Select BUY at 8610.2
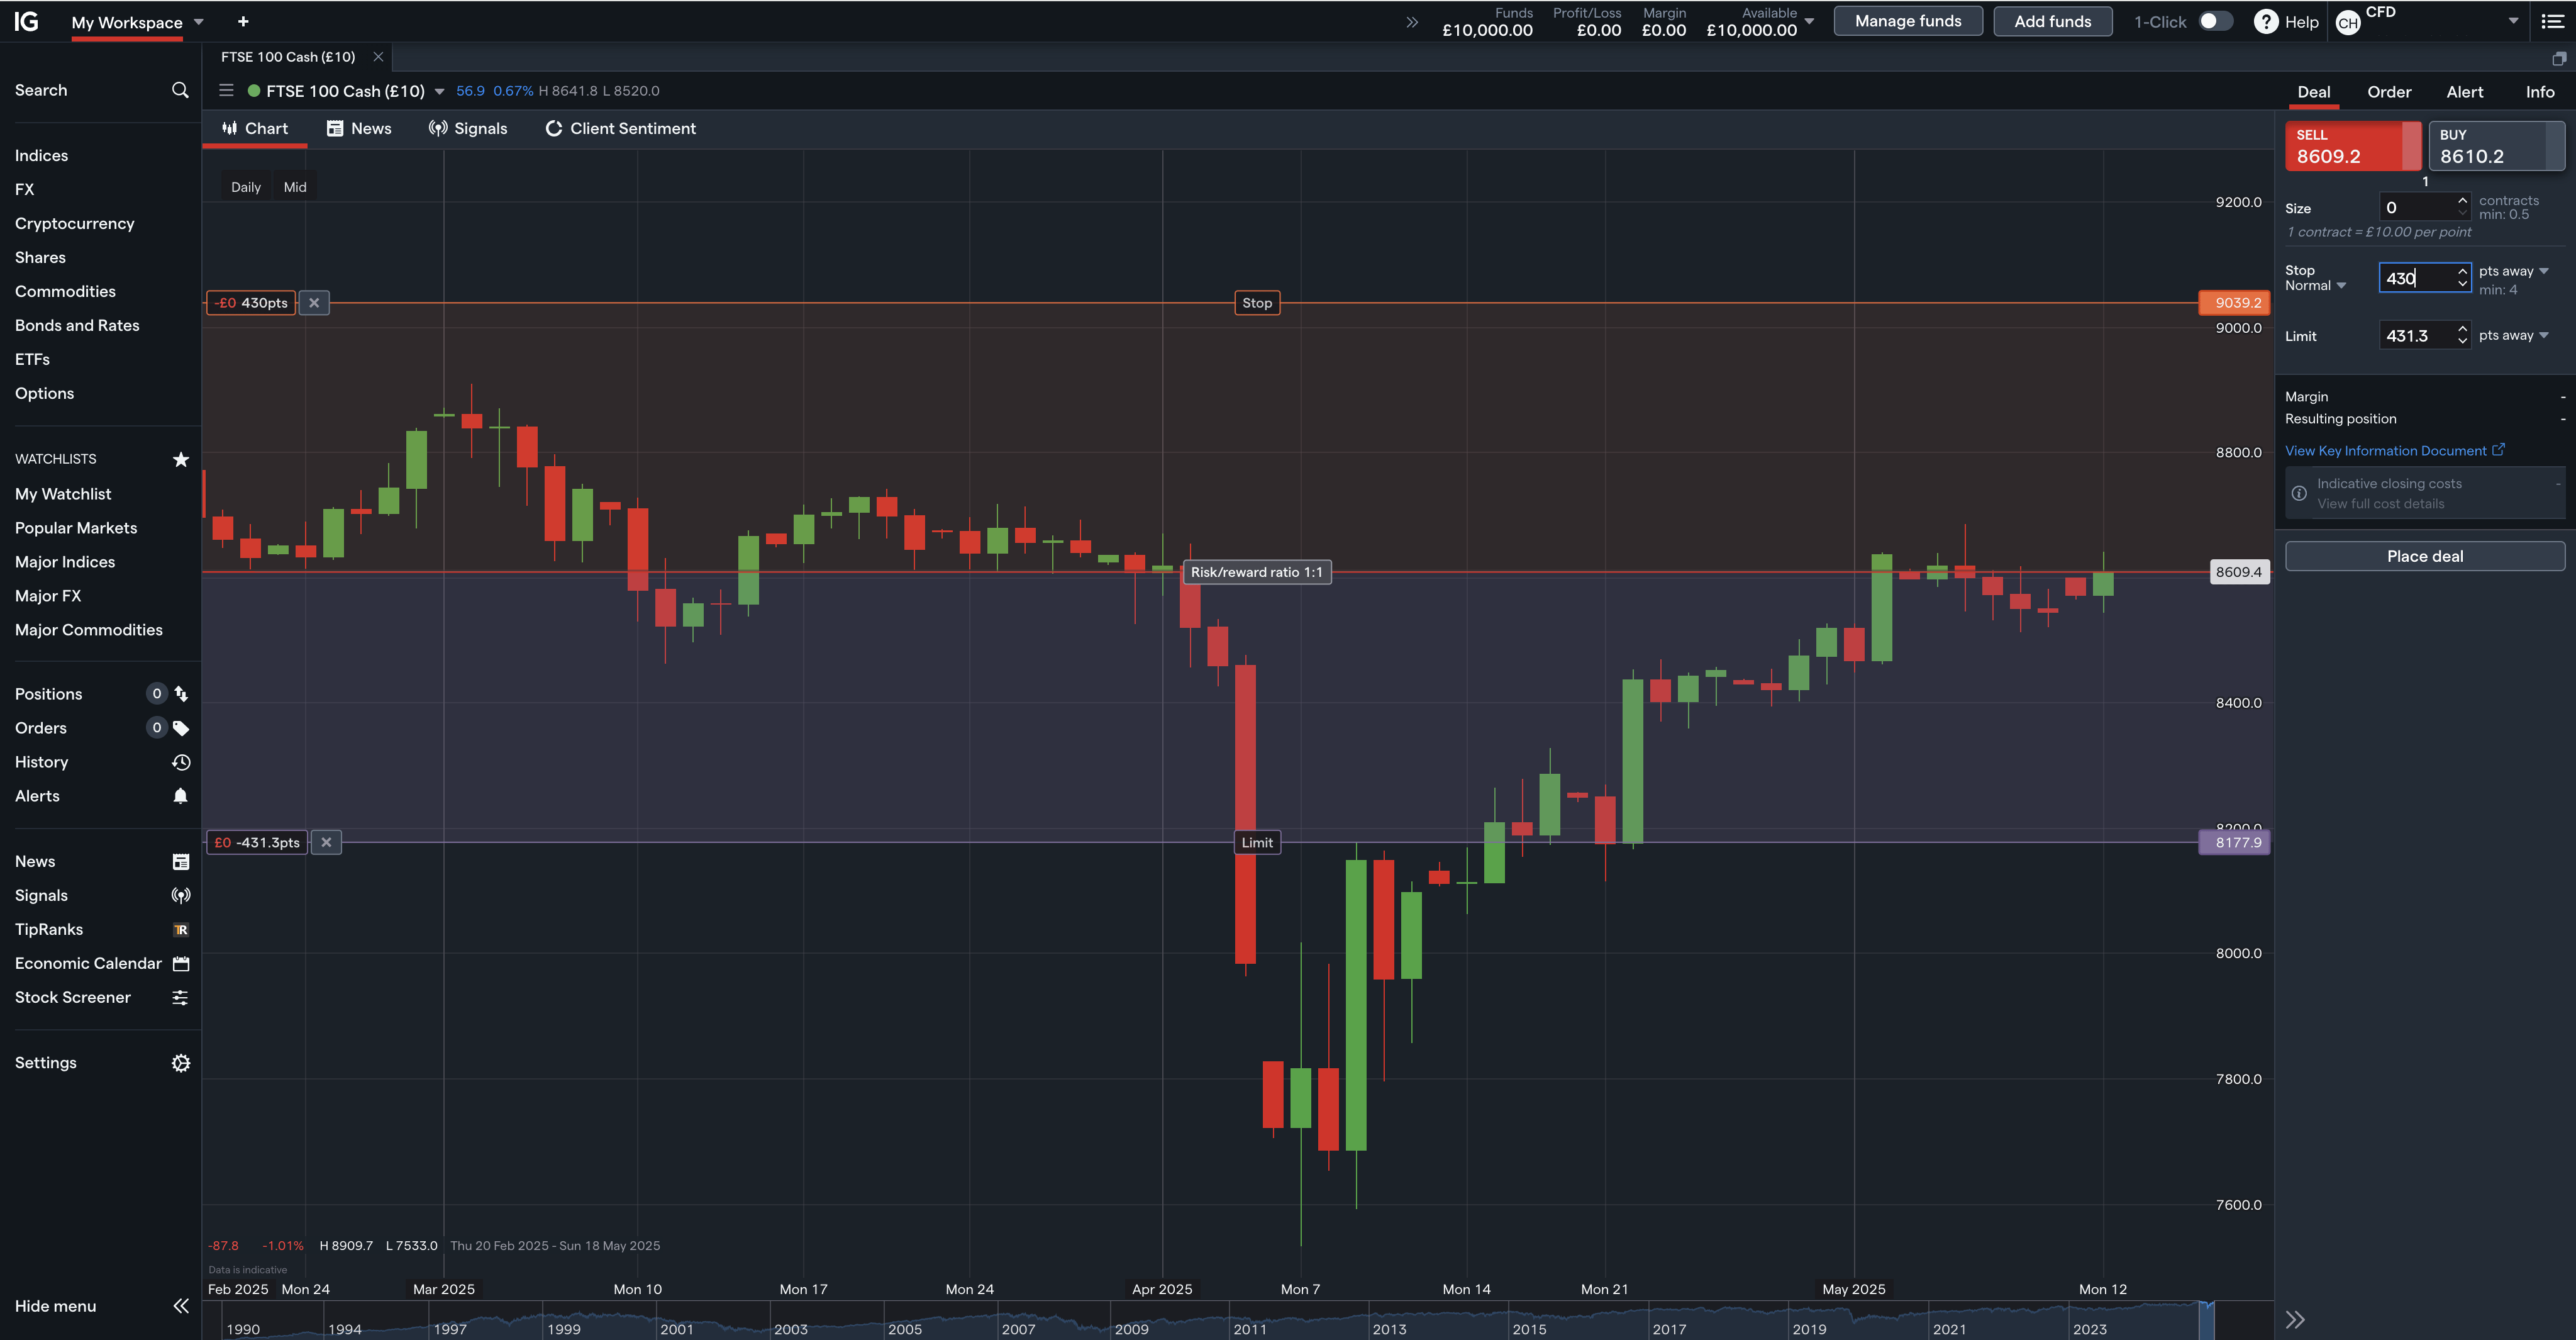2576x1340 pixels. pyautogui.click(x=2496, y=146)
